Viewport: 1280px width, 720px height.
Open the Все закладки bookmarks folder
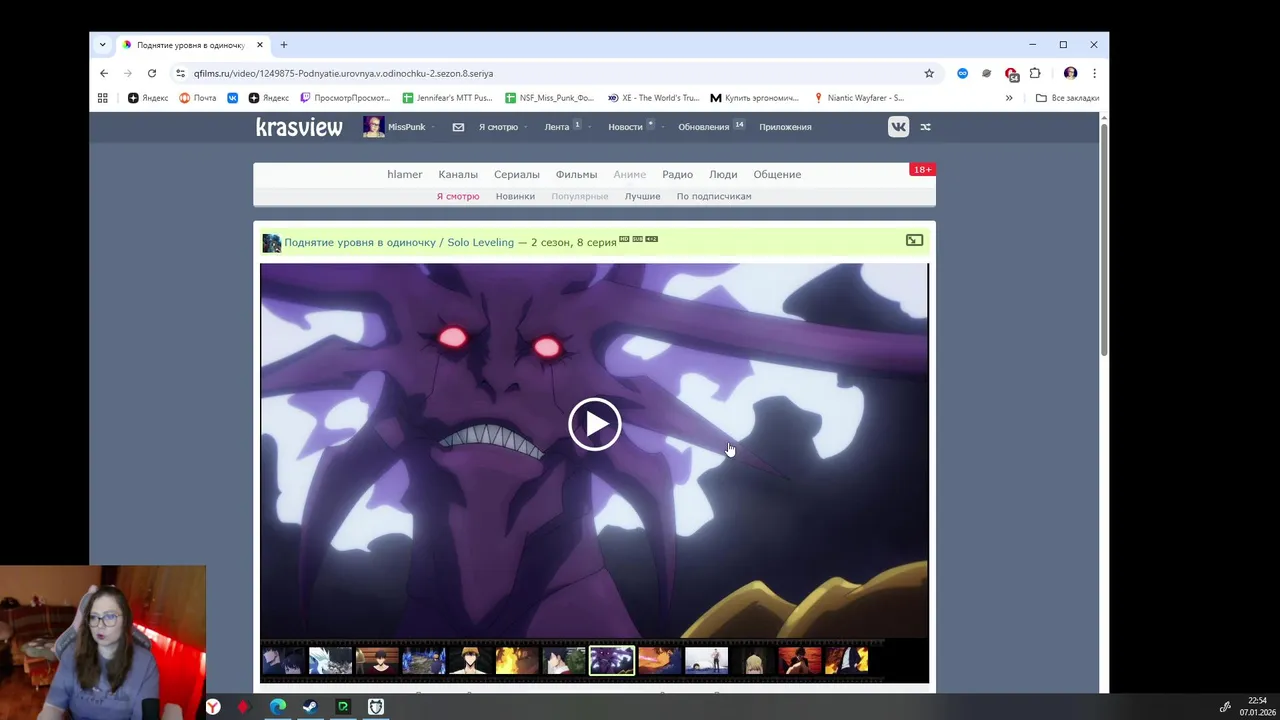(x=1067, y=98)
